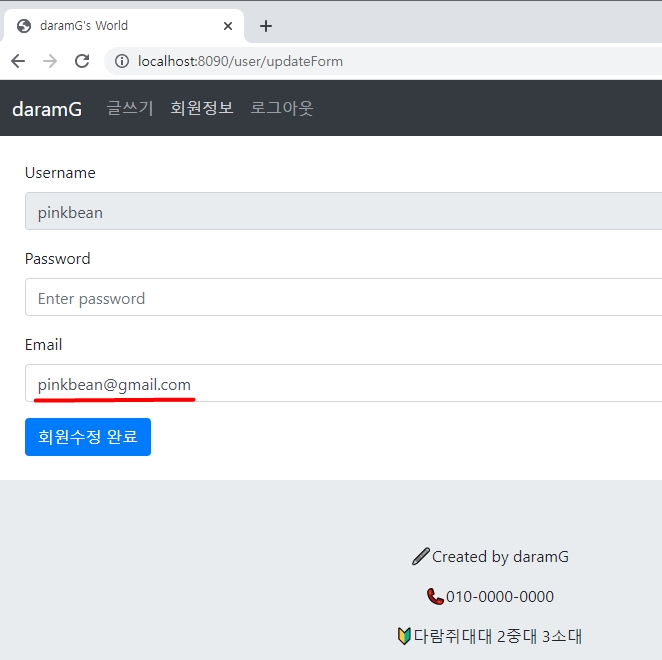Close the daramG's World tab
The image size is (662, 660).
228,26
